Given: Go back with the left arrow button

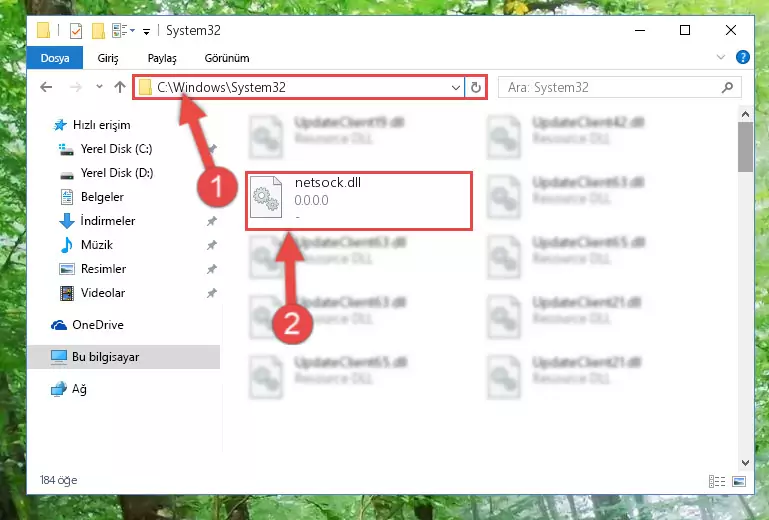Looking at the screenshot, I should (46, 87).
